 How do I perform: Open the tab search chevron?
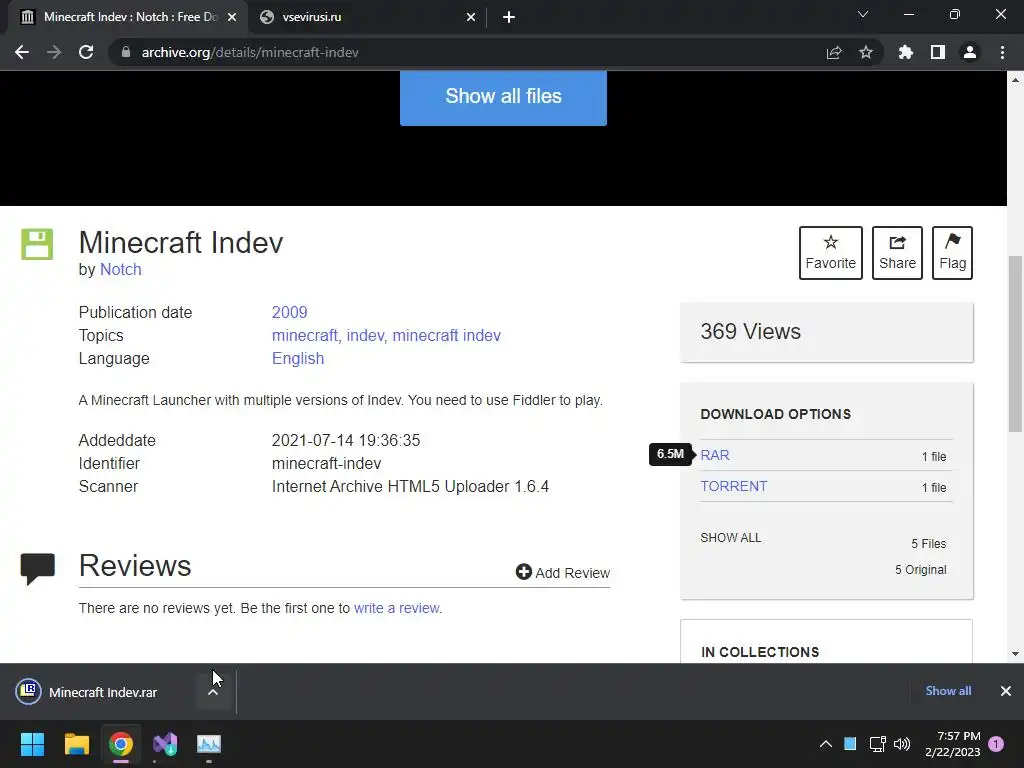click(863, 14)
